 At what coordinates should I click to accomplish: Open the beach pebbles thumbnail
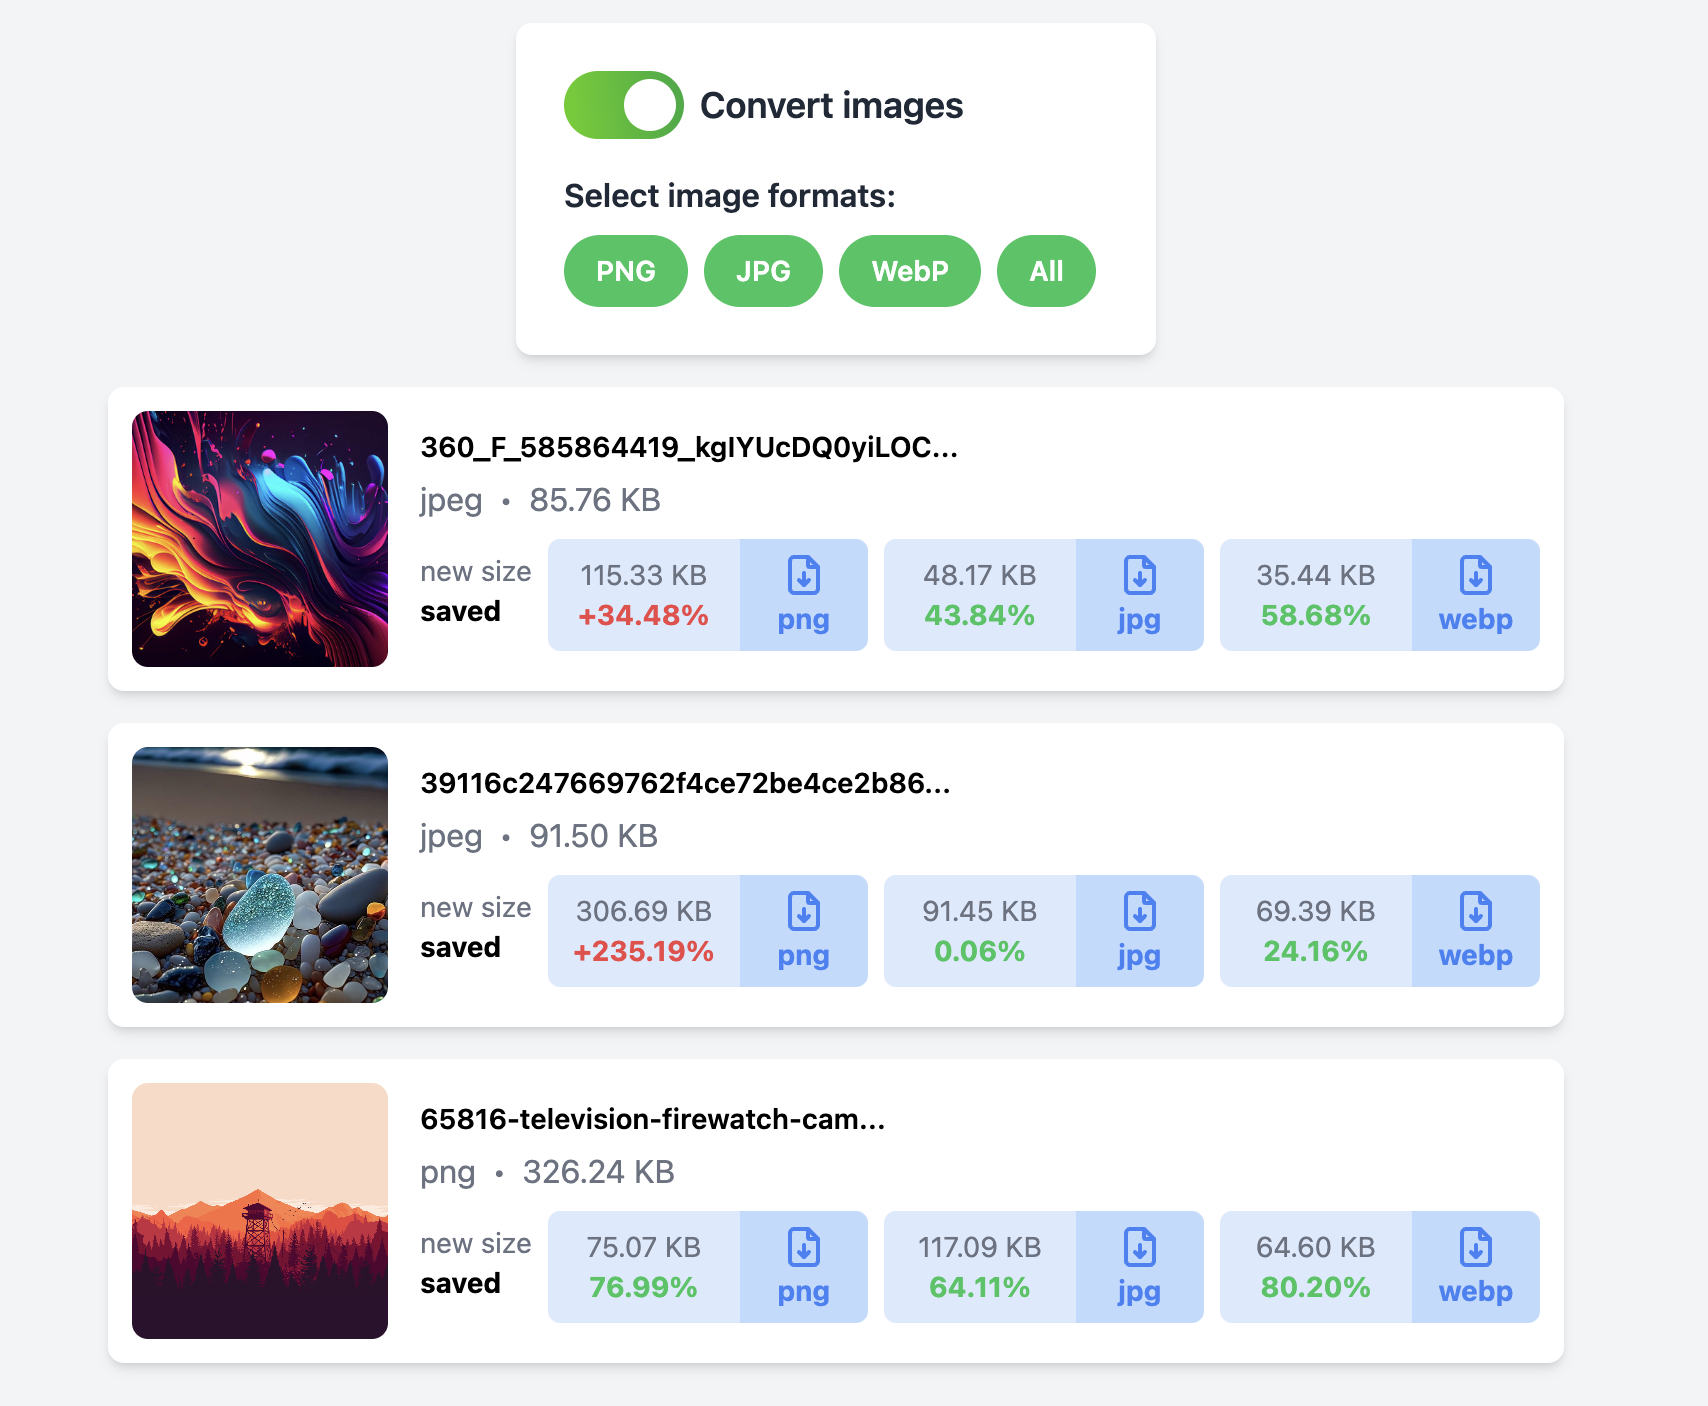260,875
